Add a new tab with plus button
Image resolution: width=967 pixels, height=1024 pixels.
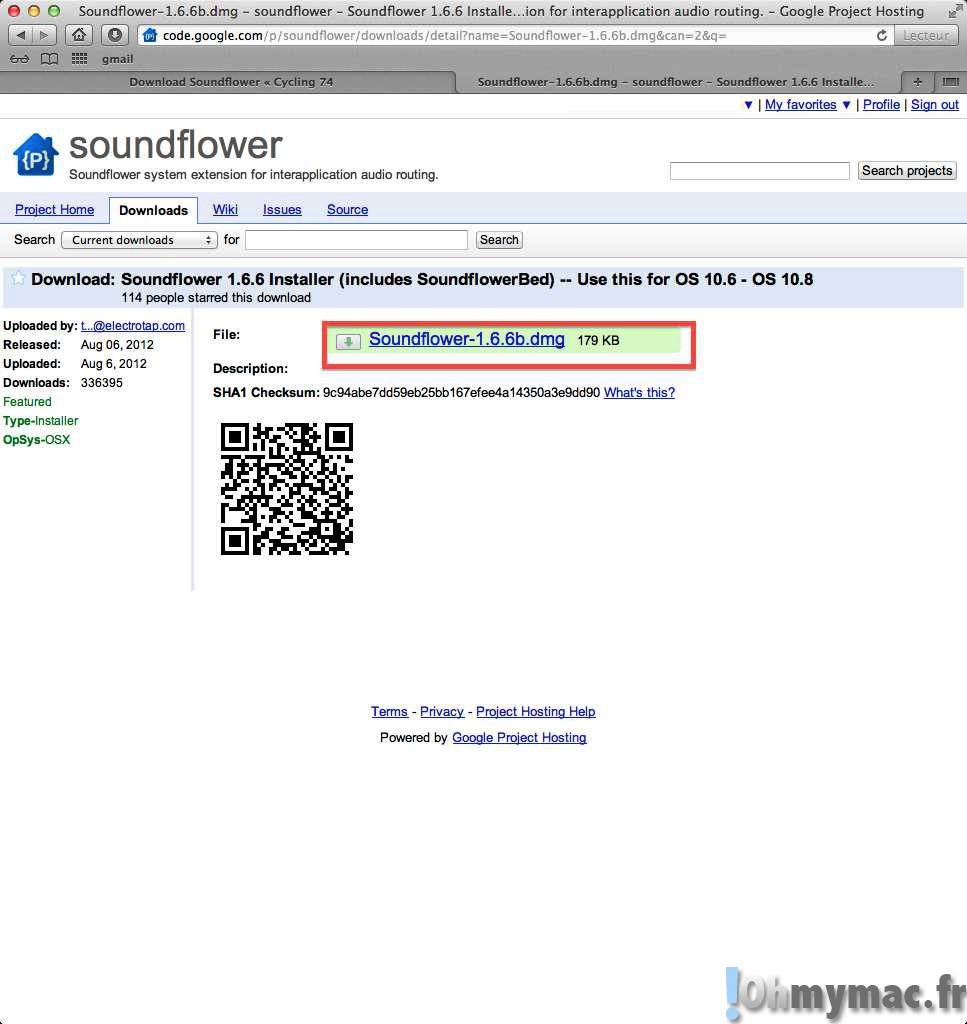click(917, 82)
